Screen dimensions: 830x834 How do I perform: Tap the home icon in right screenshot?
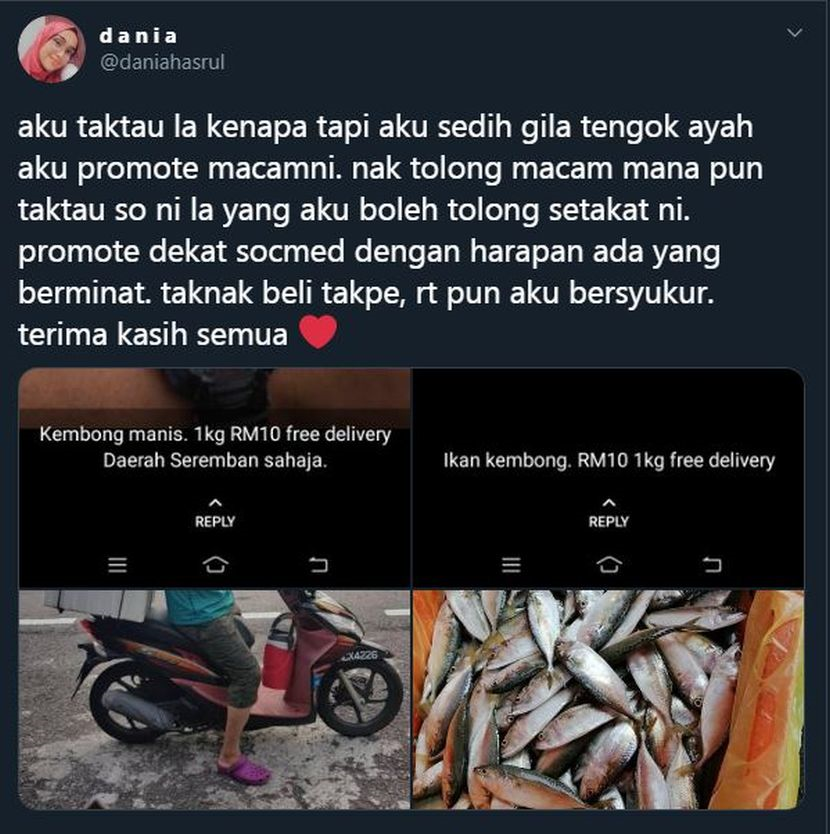coord(609,564)
